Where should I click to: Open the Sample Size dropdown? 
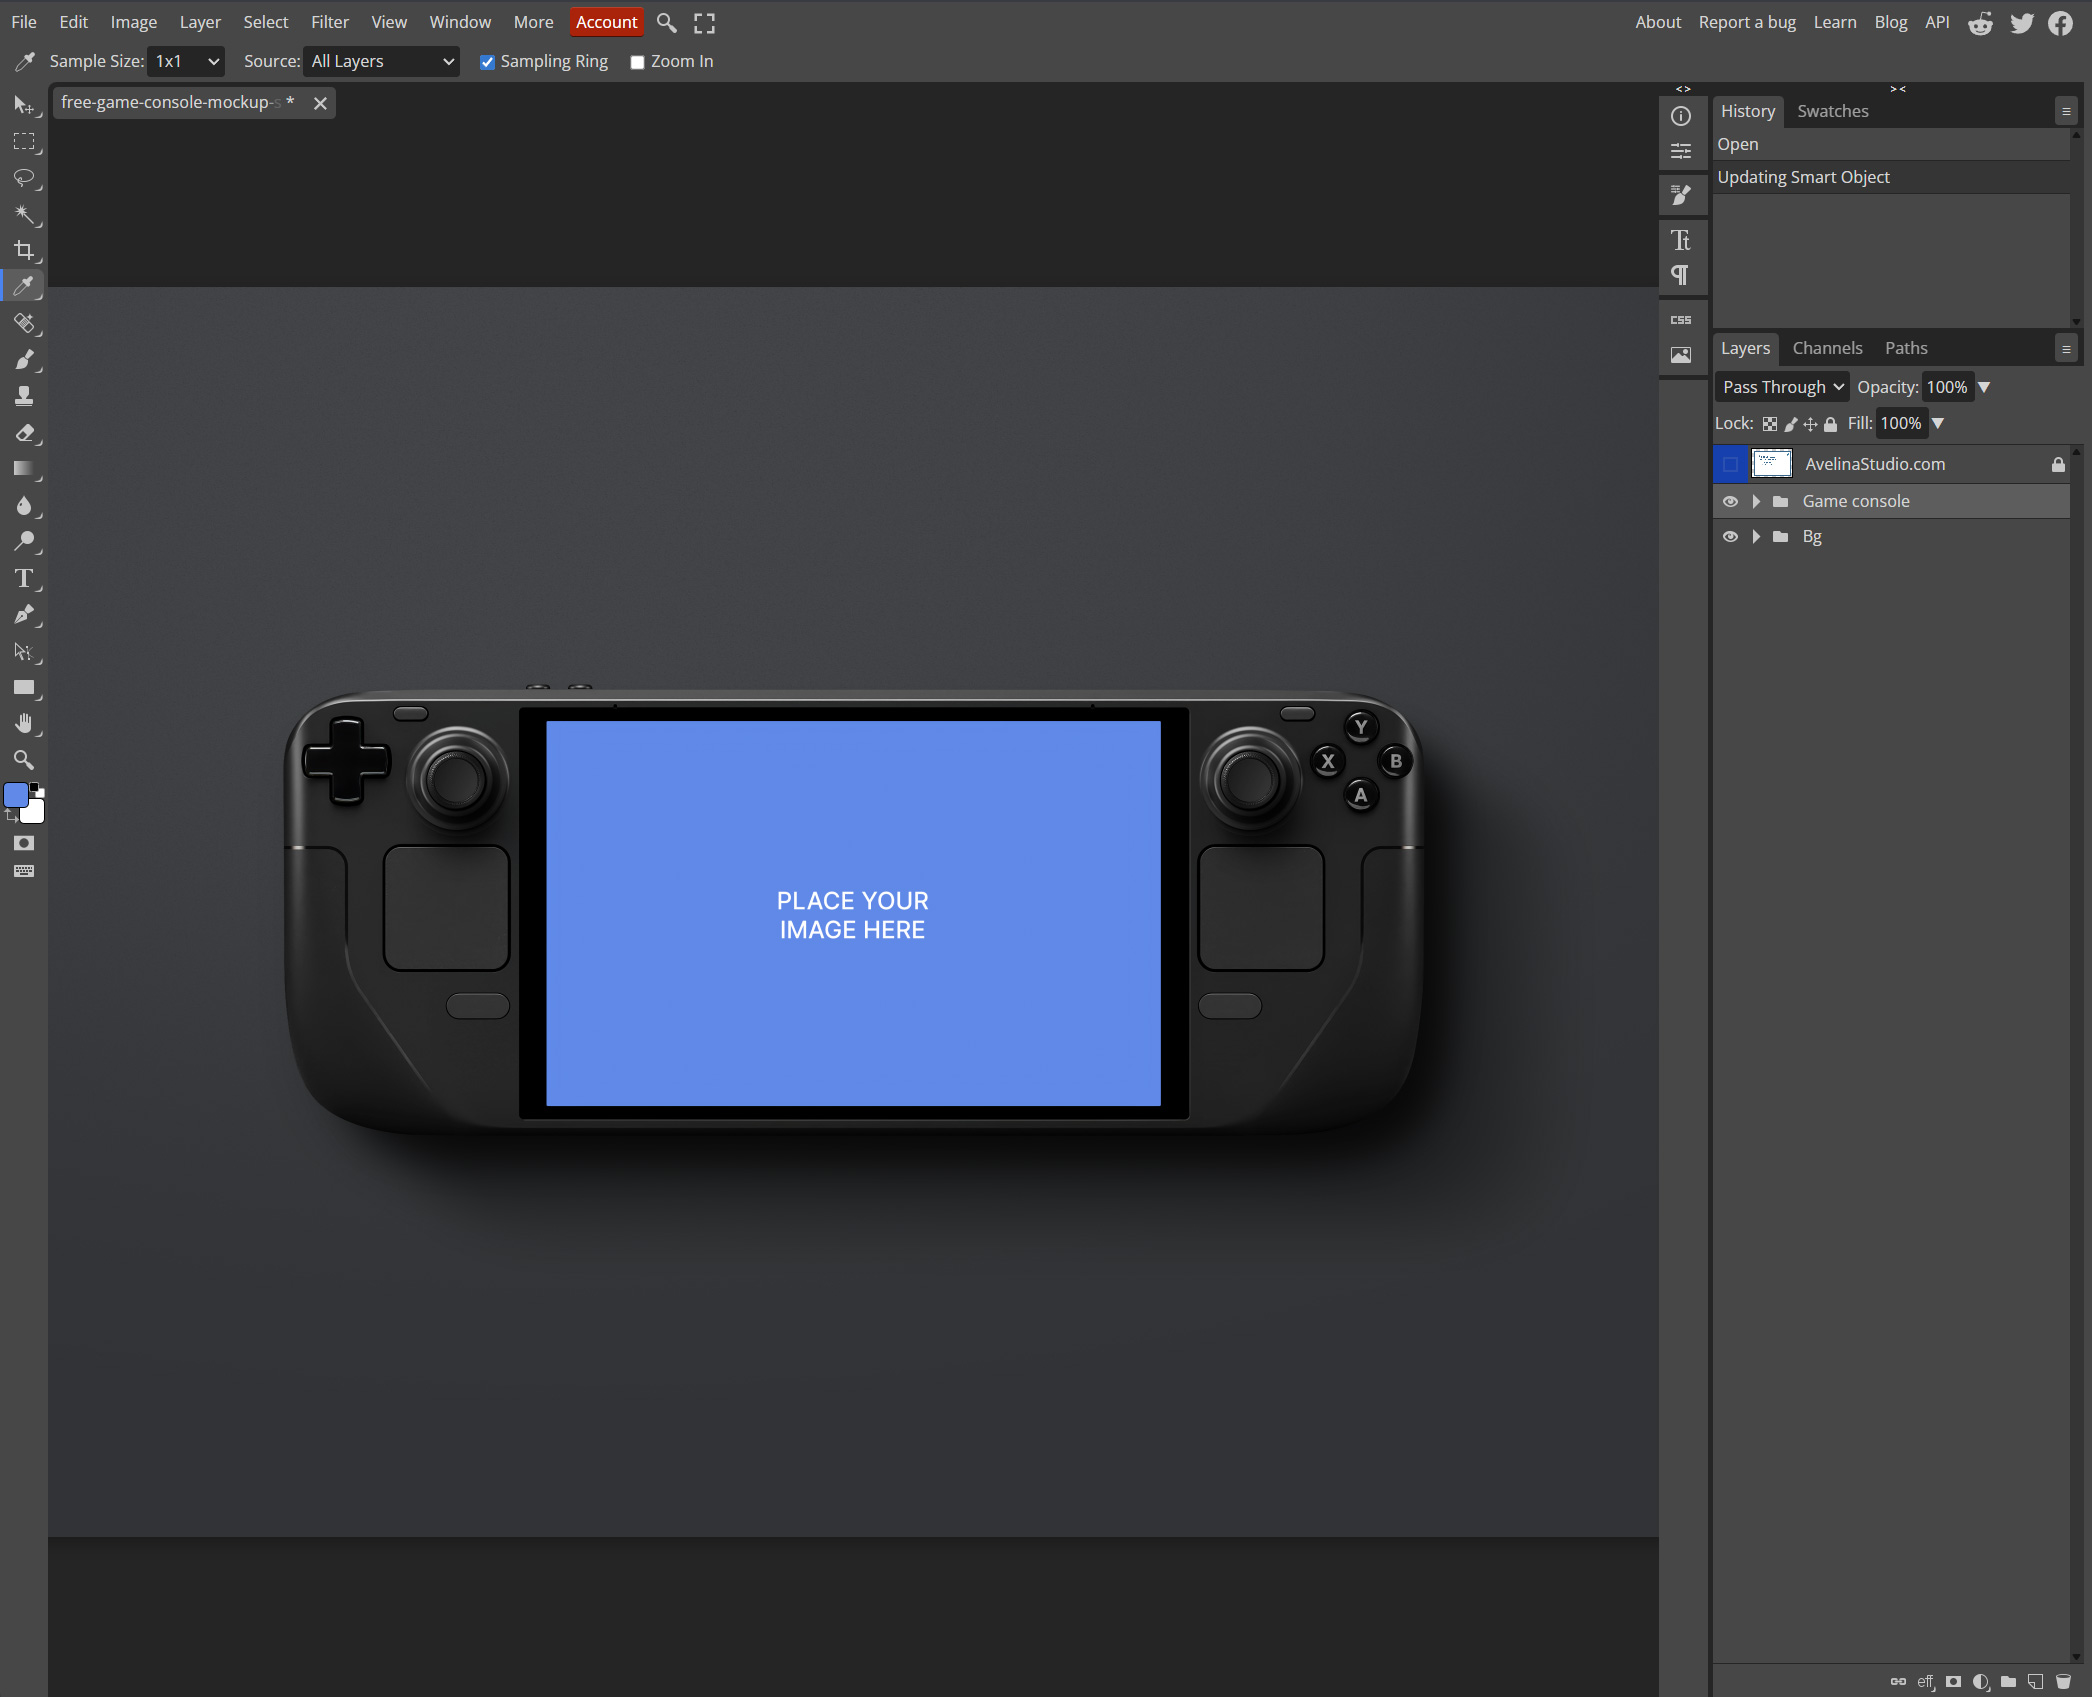tap(186, 61)
